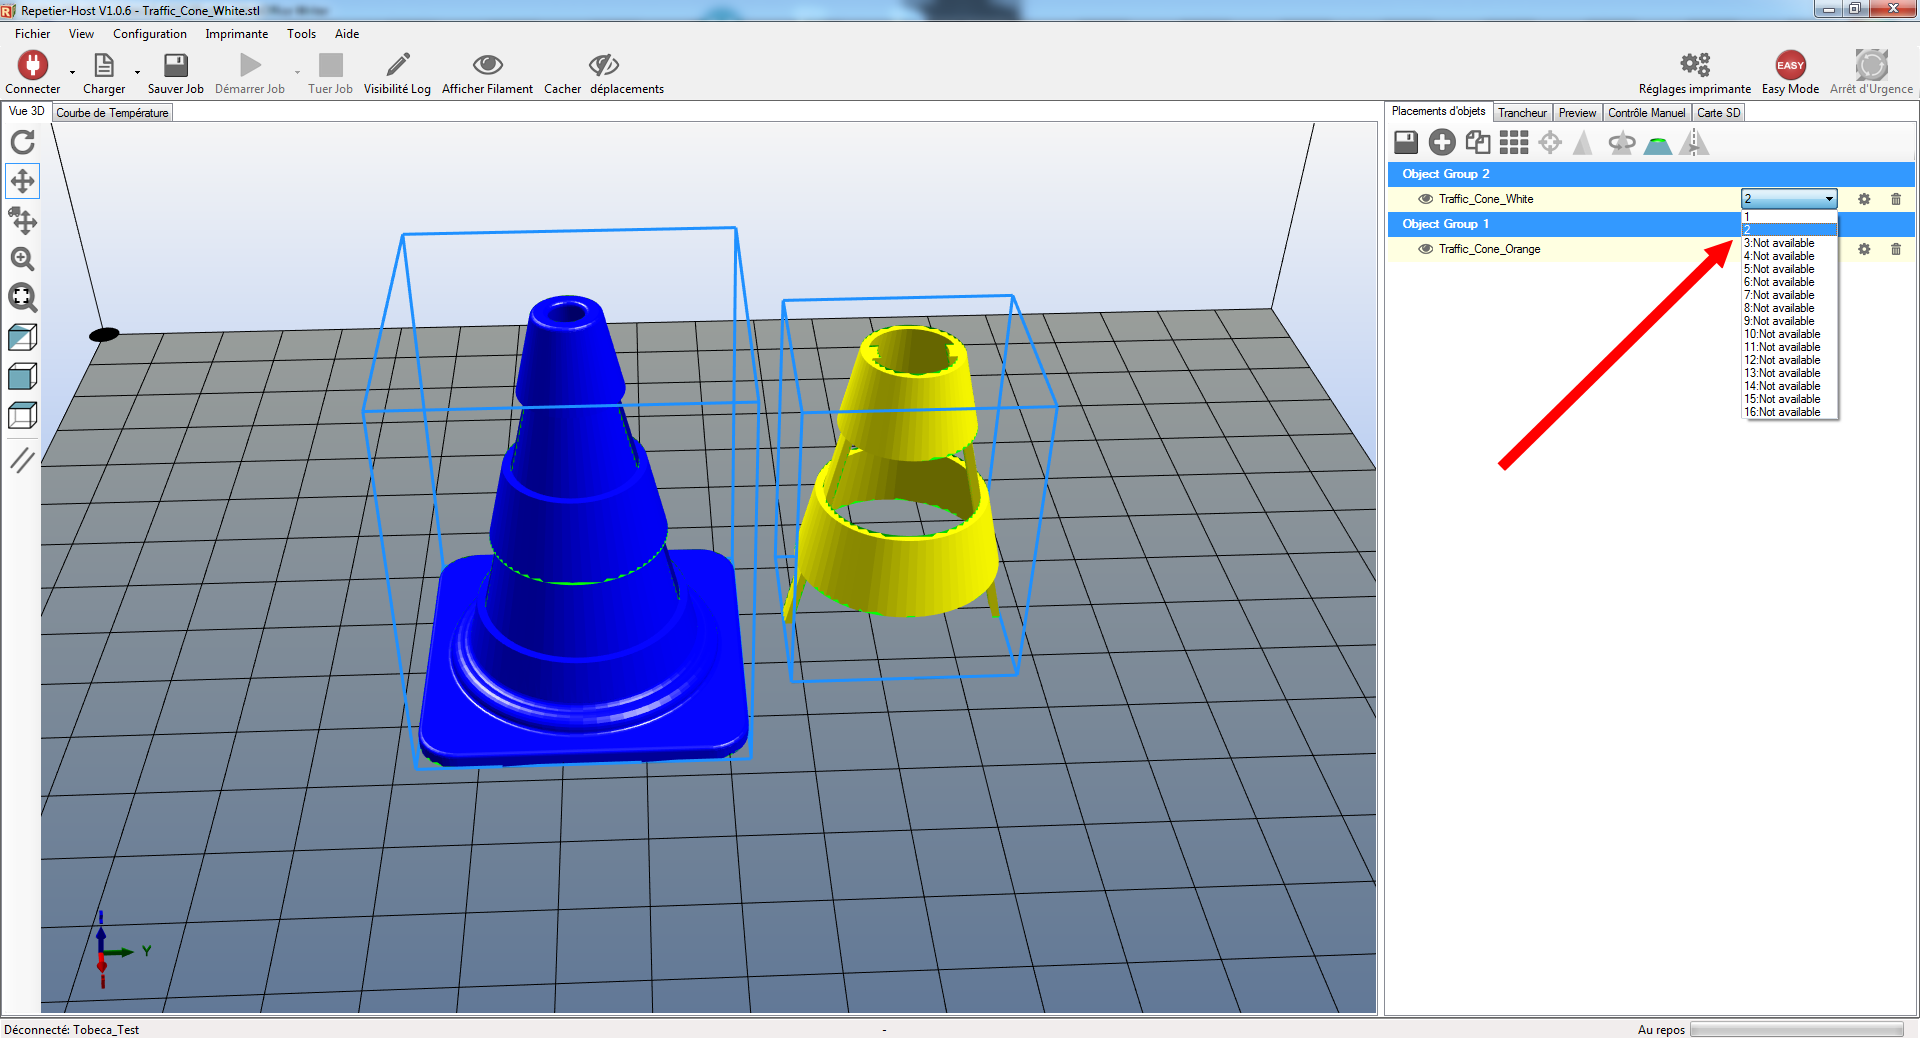This screenshot has height=1040, width=1920.
Task: Switch to the Trancheur tab
Action: pyautogui.click(x=1521, y=113)
